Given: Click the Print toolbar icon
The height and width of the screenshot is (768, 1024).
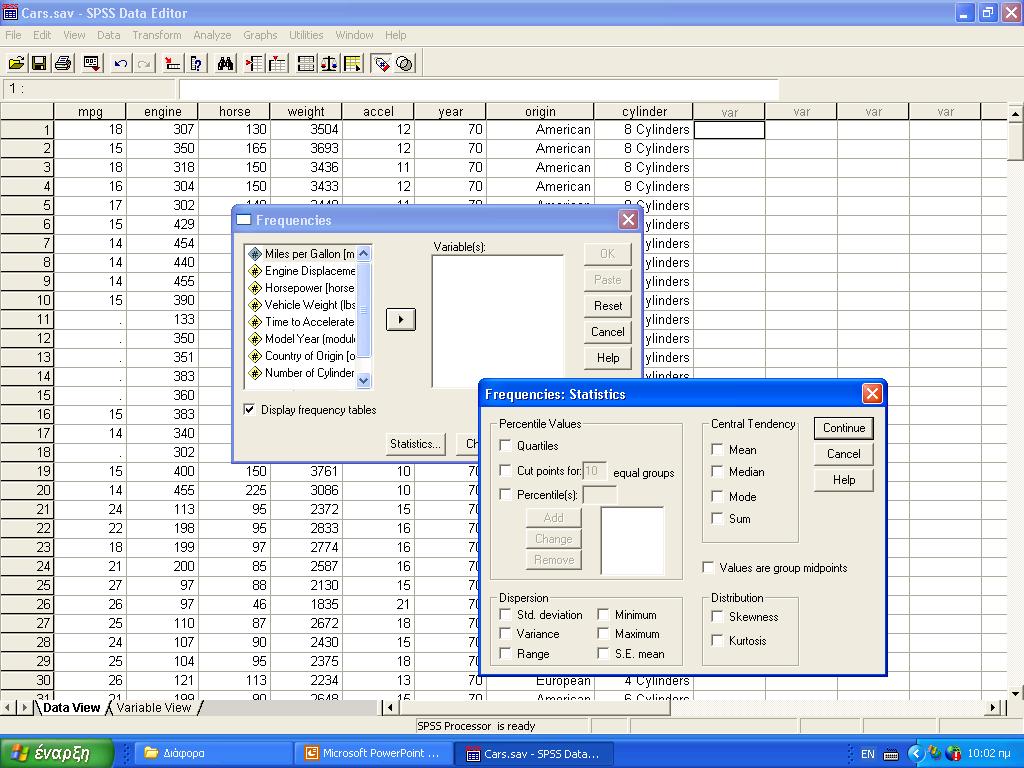Looking at the screenshot, I should [63, 63].
